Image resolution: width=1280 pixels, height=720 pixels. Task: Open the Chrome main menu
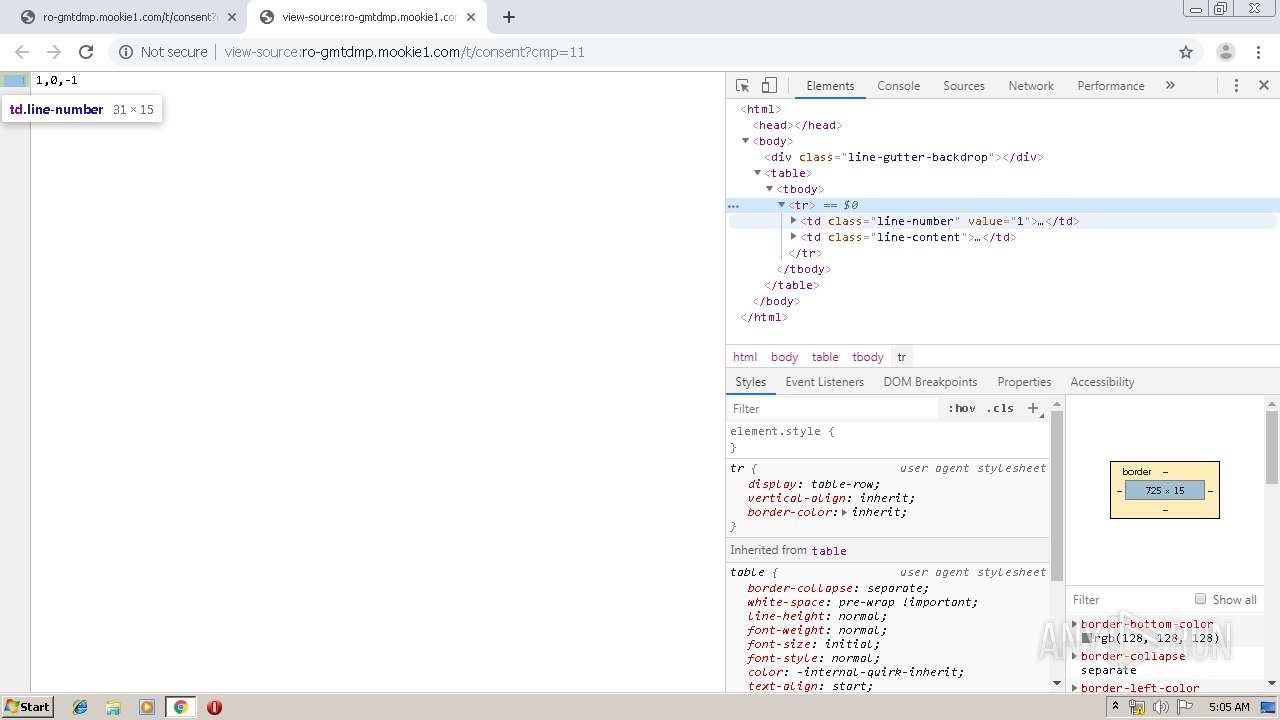[x=1258, y=52]
